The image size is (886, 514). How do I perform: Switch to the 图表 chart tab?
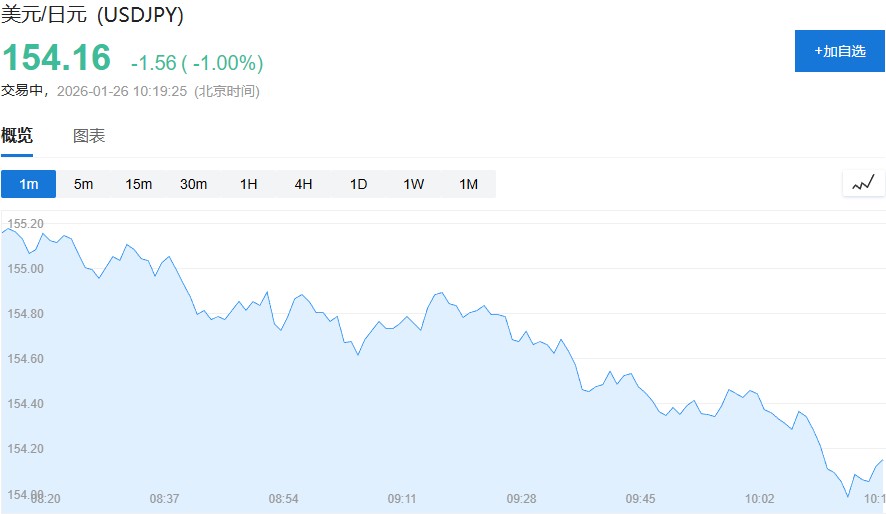tap(89, 136)
